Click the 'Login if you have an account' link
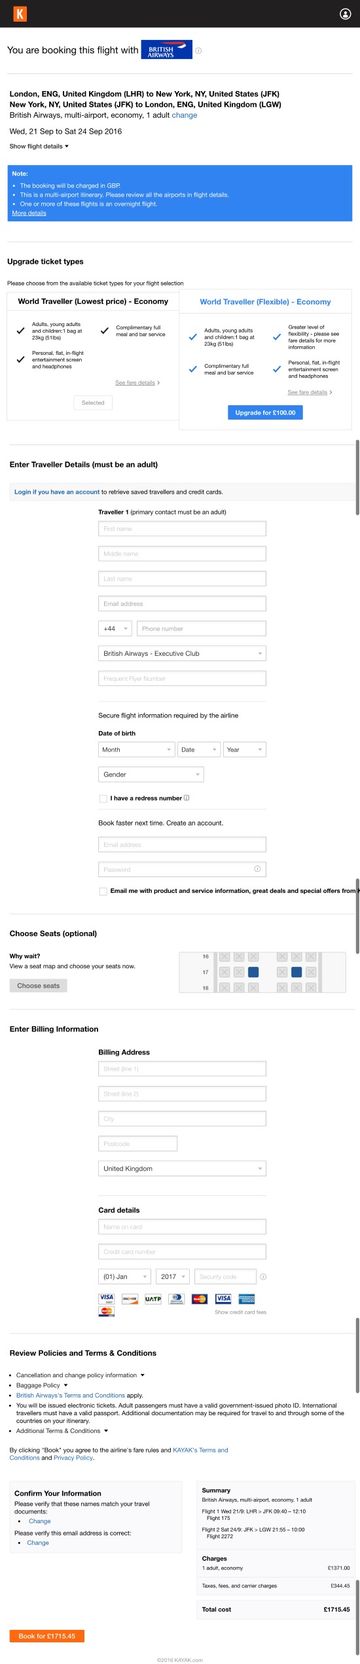 [57, 492]
